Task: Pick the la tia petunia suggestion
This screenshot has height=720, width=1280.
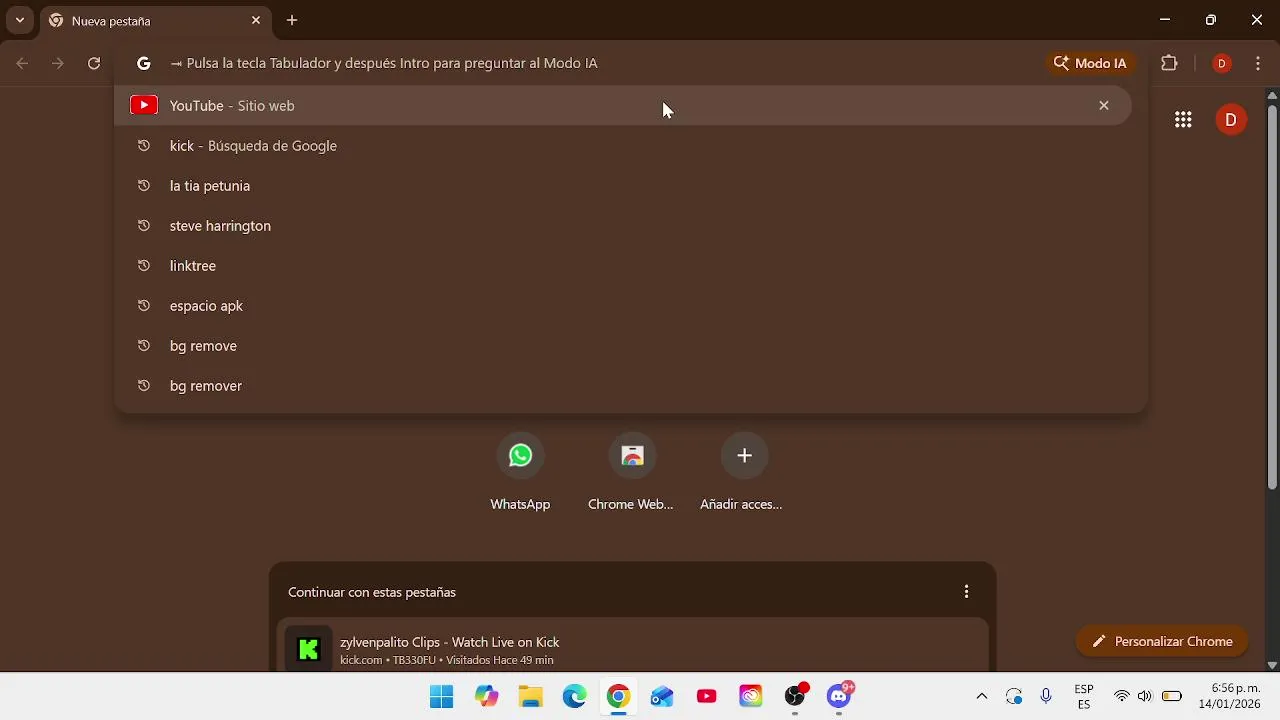Action: click(622, 185)
